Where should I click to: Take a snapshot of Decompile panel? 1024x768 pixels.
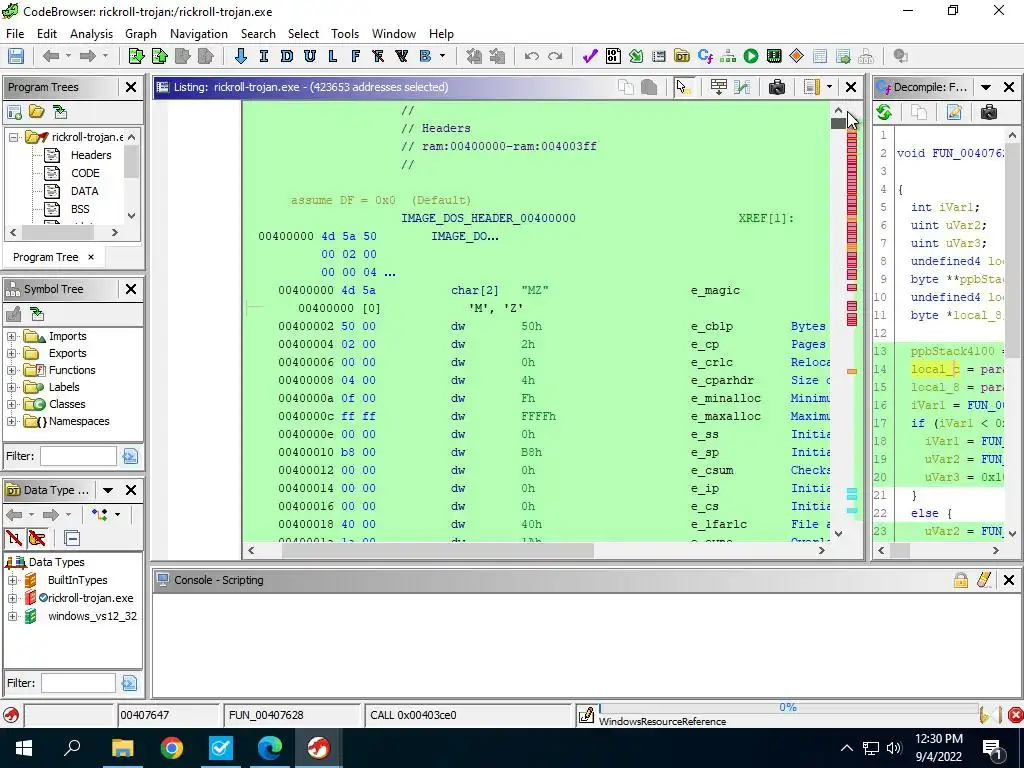pyautogui.click(x=989, y=112)
